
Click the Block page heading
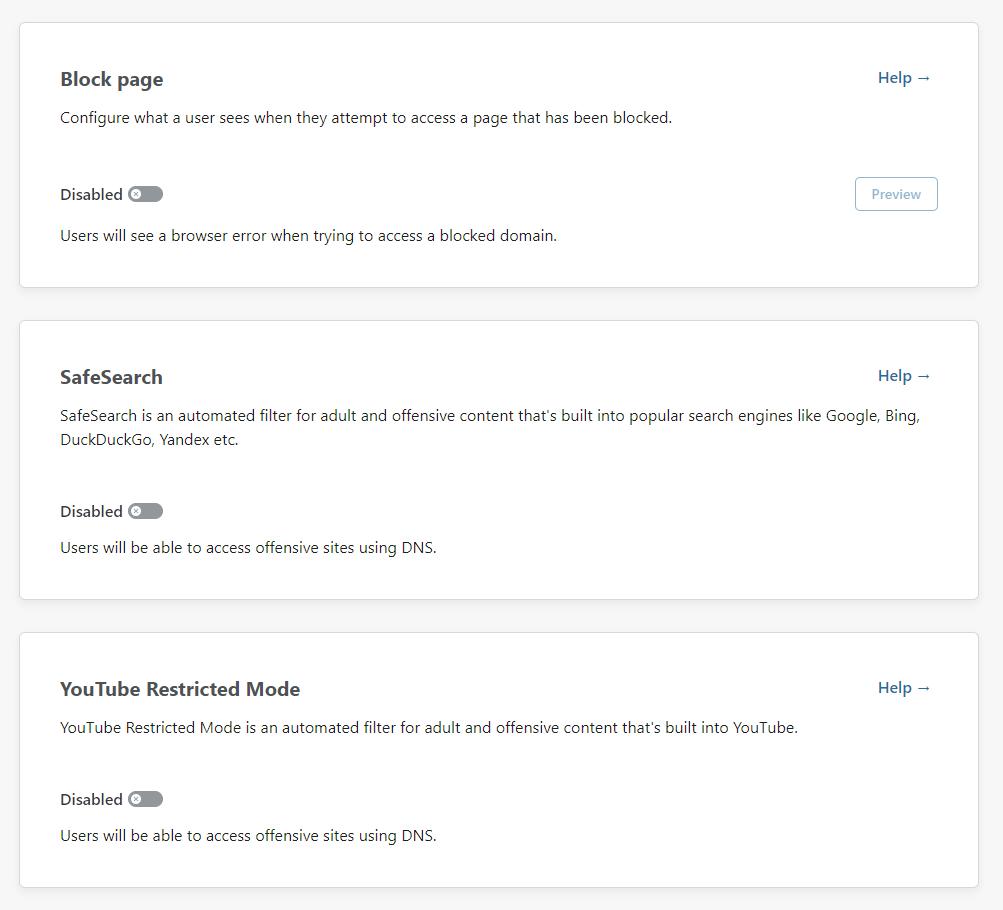click(111, 79)
